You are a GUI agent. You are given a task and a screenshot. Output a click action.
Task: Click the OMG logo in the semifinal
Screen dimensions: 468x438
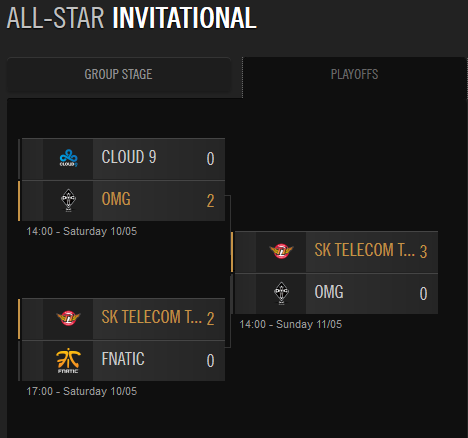coord(68,200)
